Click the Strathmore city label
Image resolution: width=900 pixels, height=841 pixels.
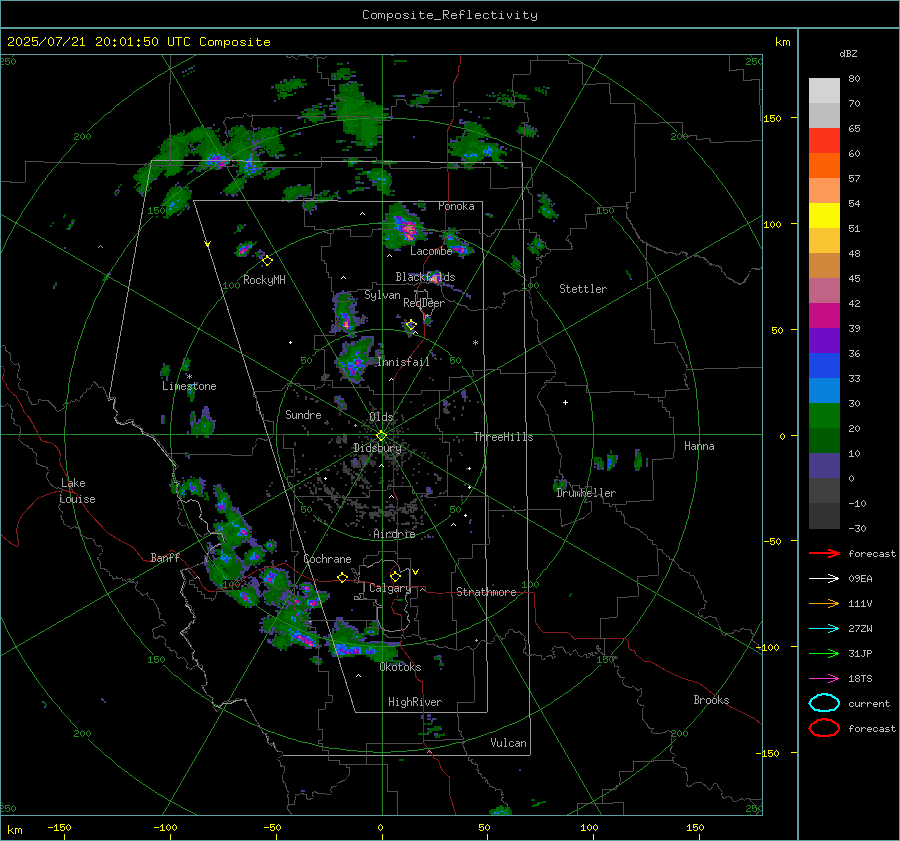(486, 592)
